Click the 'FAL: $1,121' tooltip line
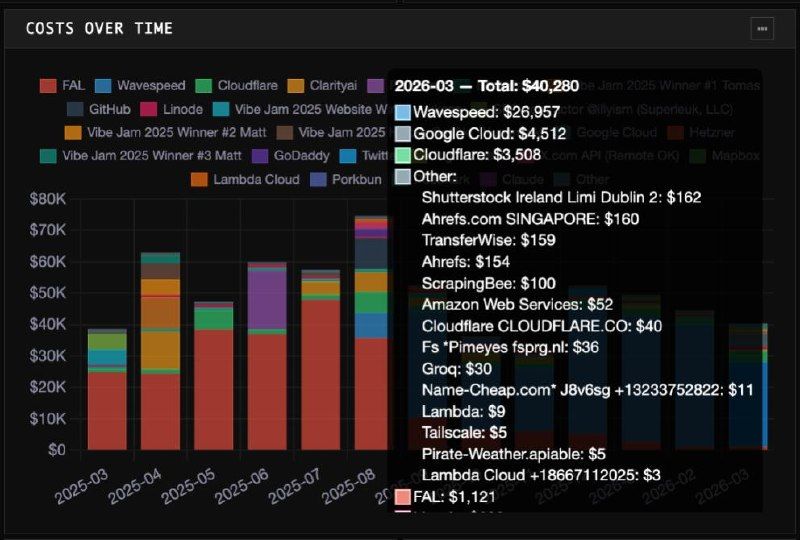Viewport: 800px width, 540px height. coord(454,497)
